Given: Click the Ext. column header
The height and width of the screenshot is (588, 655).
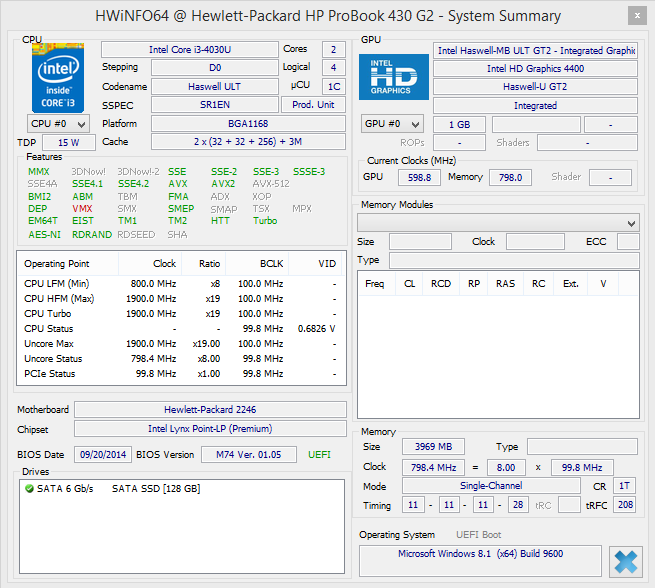Looking at the screenshot, I should click(571, 284).
